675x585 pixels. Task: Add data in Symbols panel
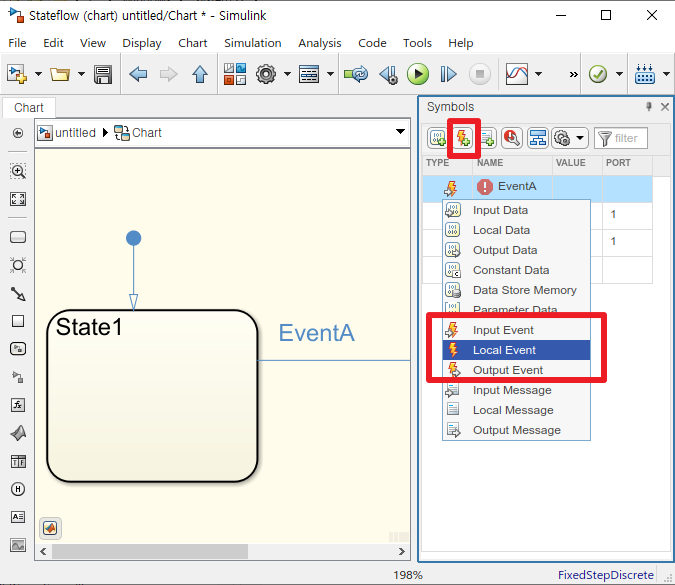pos(438,138)
